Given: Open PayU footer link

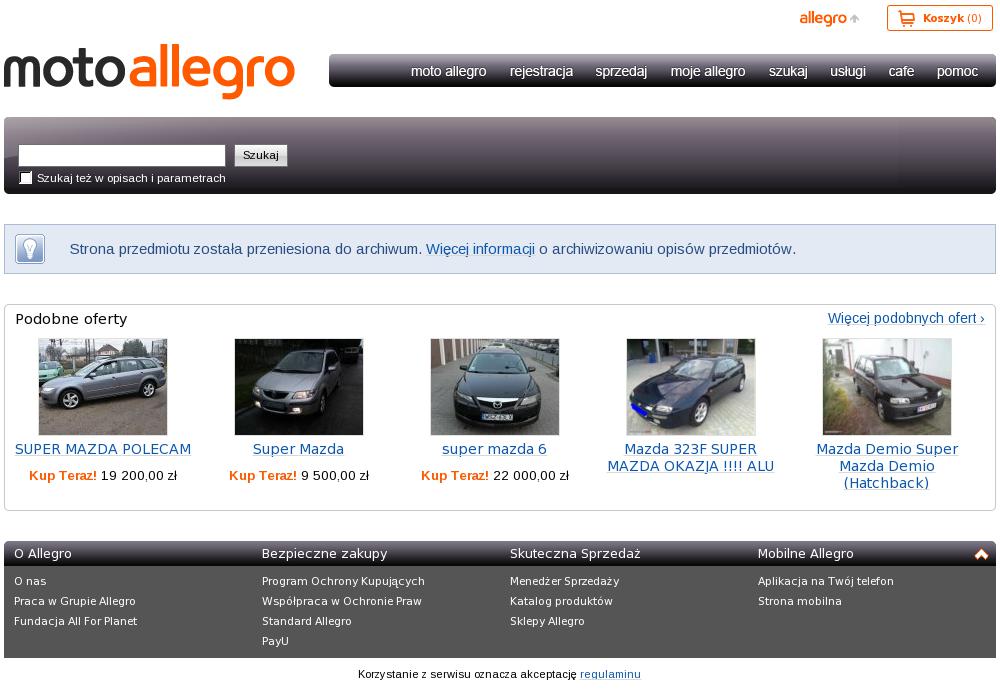Looking at the screenshot, I should pos(276,641).
